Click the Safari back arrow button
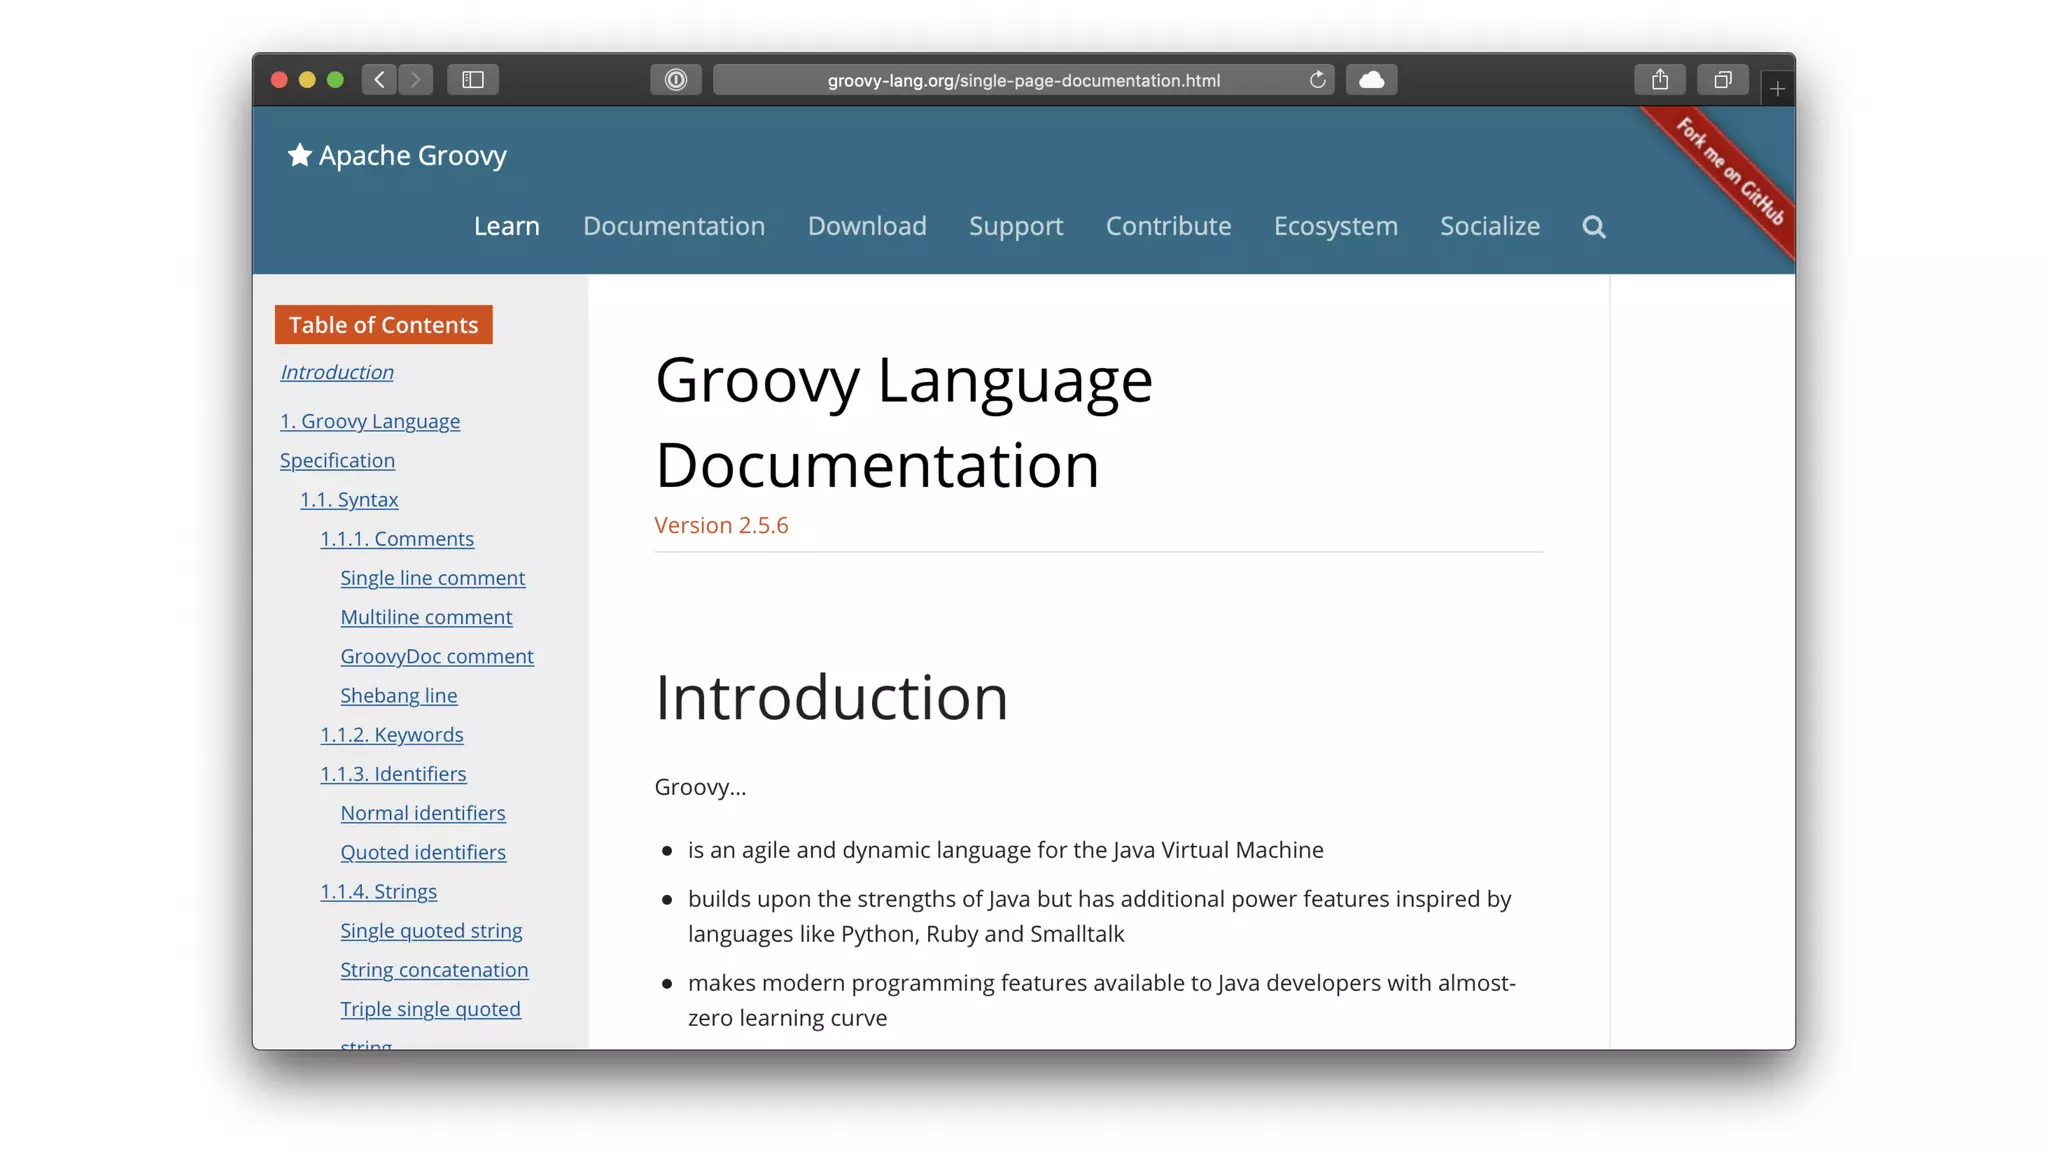Image resolution: width=2048 pixels, height=1153 pixels. coord(379,80)
